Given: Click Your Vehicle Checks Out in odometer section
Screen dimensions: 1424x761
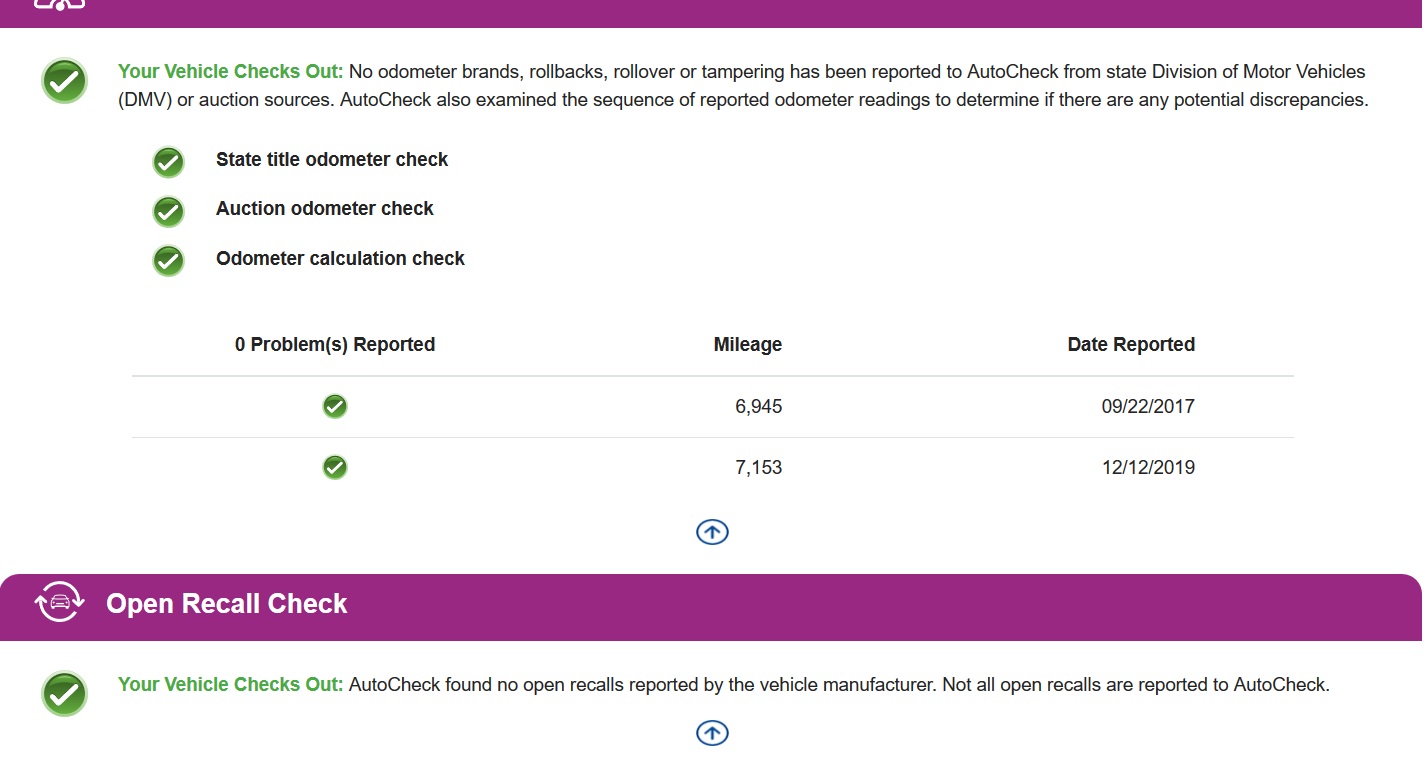Looking at the screenshot, I should 231,72.
